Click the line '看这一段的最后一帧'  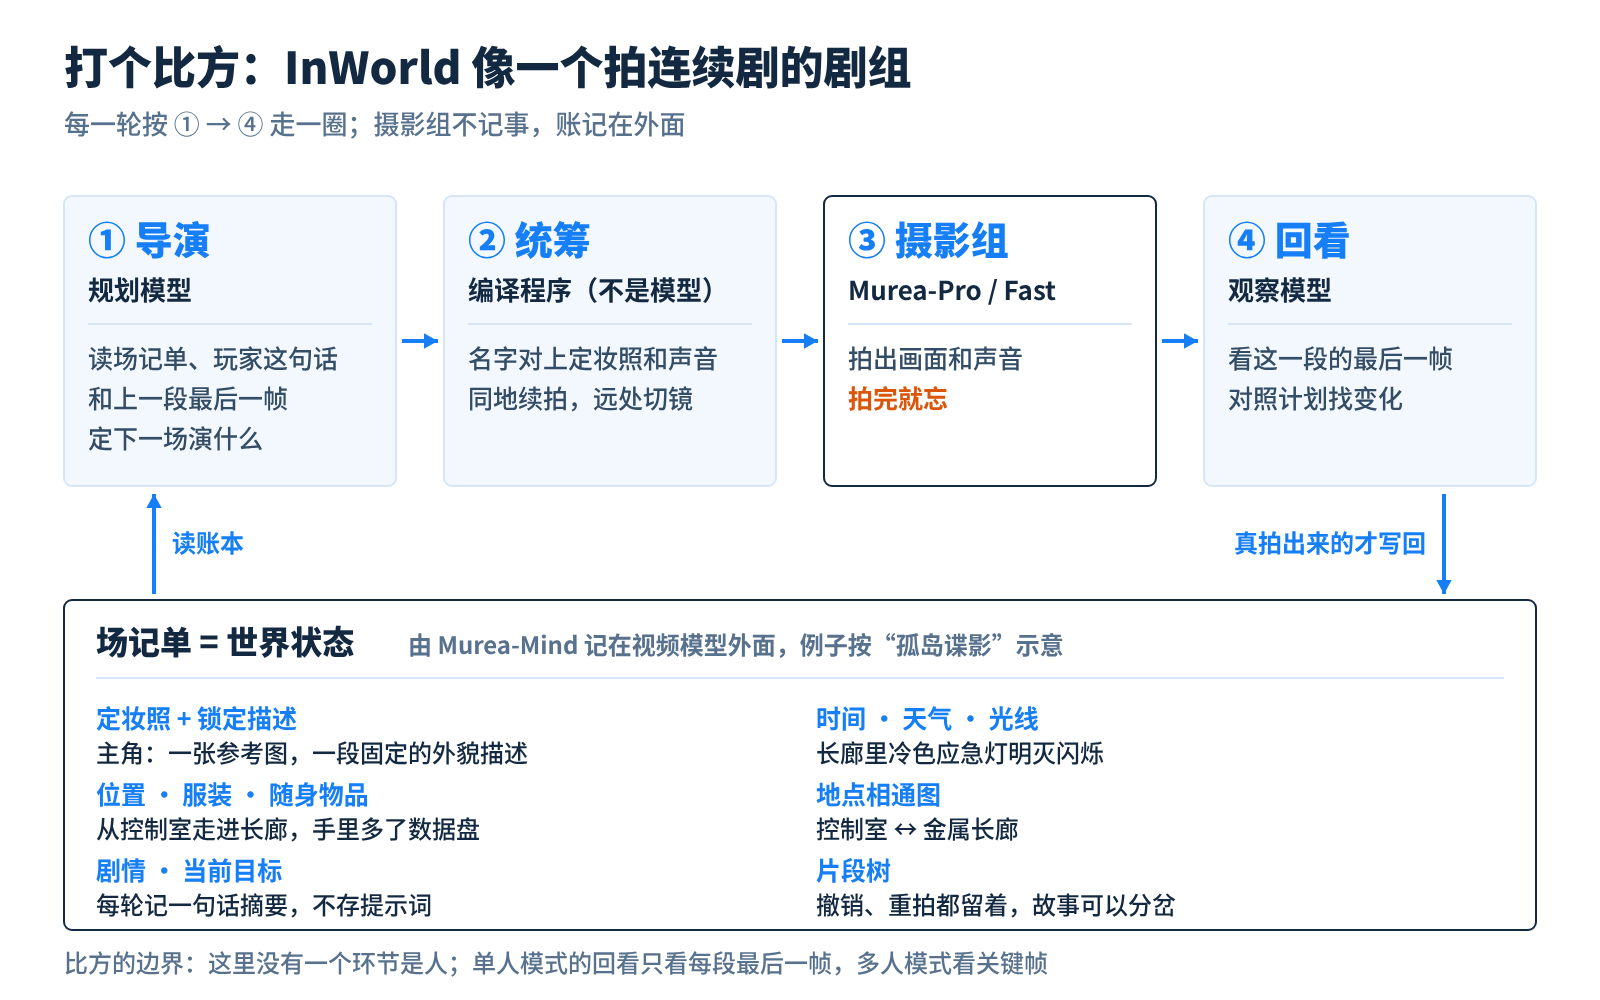tap(1340, 359)
